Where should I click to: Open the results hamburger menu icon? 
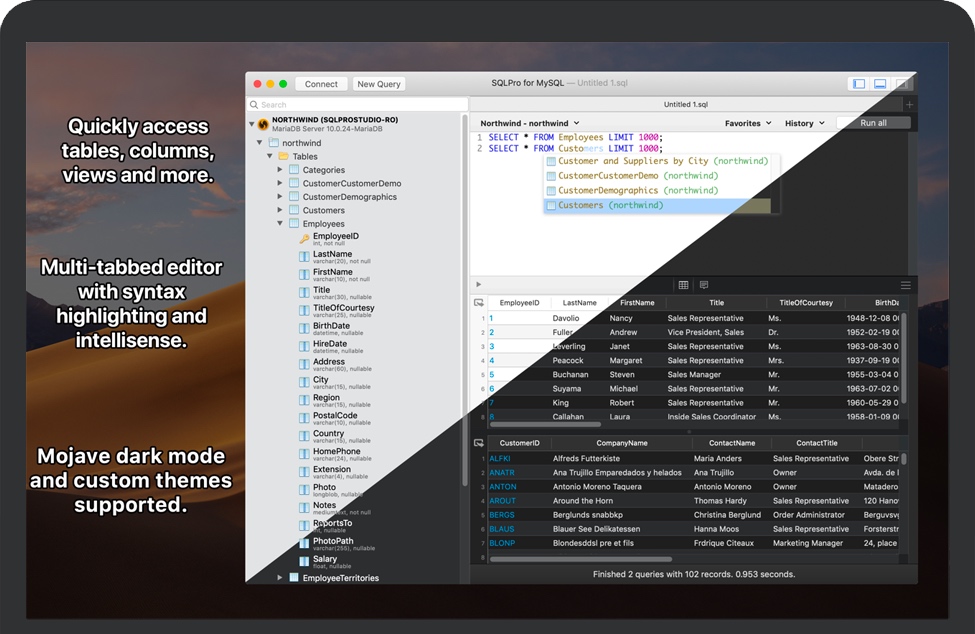point(905,285)
